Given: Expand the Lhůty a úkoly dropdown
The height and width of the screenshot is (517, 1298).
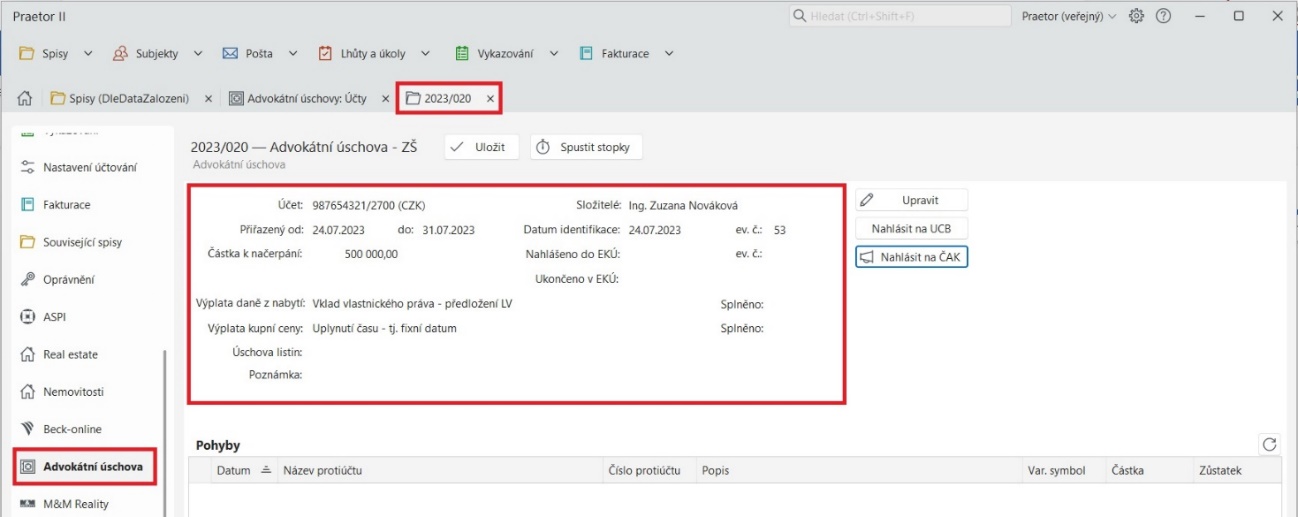Looking at the screenshot, I should point(425,54).
